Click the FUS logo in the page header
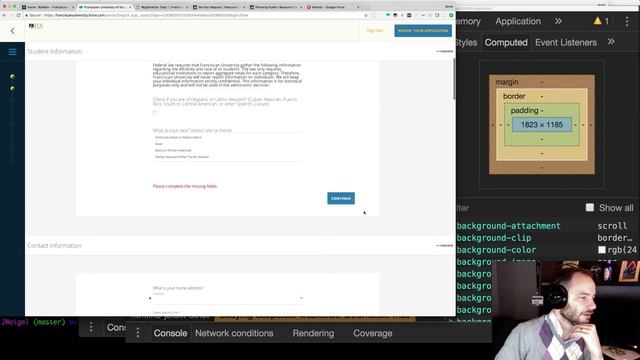Screen dimensions: 640x360 [x=36, y=26]
